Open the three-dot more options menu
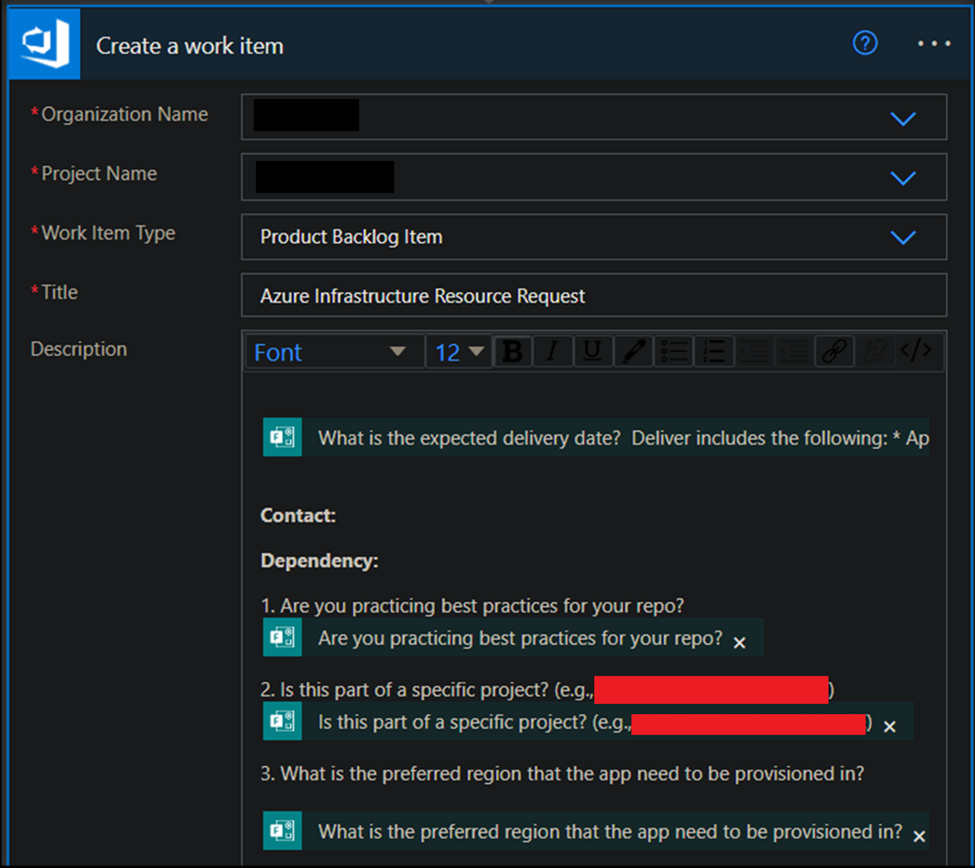This screenshot has height=868, width=975. 934,44
